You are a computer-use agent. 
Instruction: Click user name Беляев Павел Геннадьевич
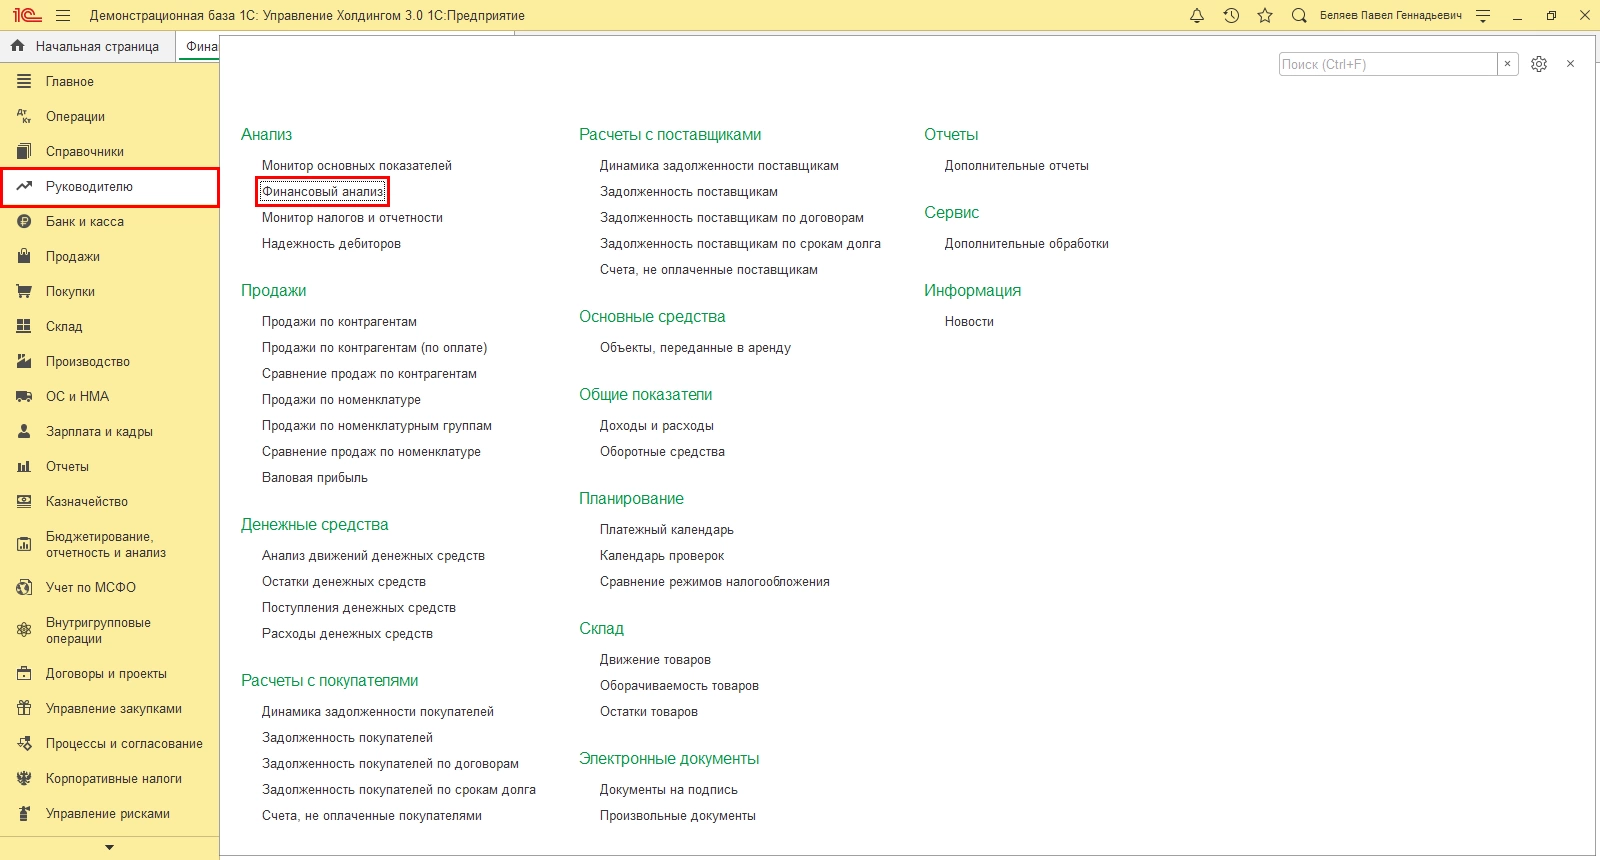tap(1391, 16)
